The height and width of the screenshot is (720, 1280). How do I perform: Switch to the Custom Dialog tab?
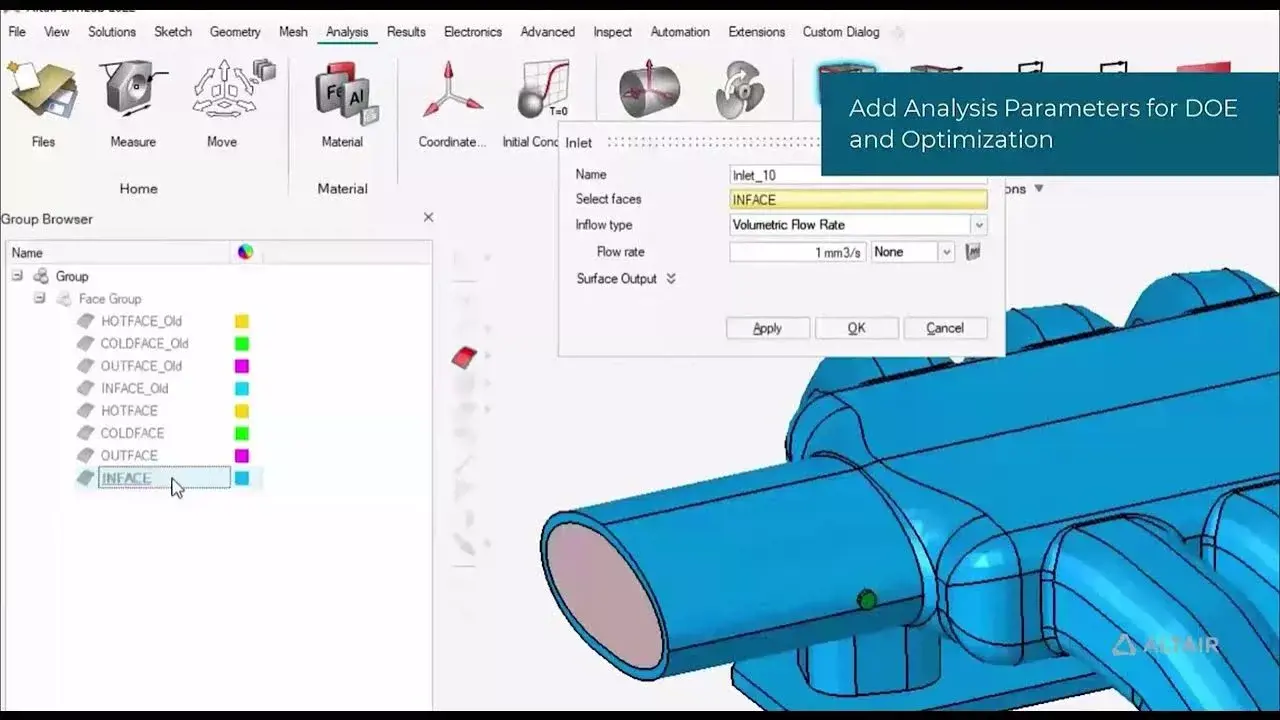click(x=841, y=32)
